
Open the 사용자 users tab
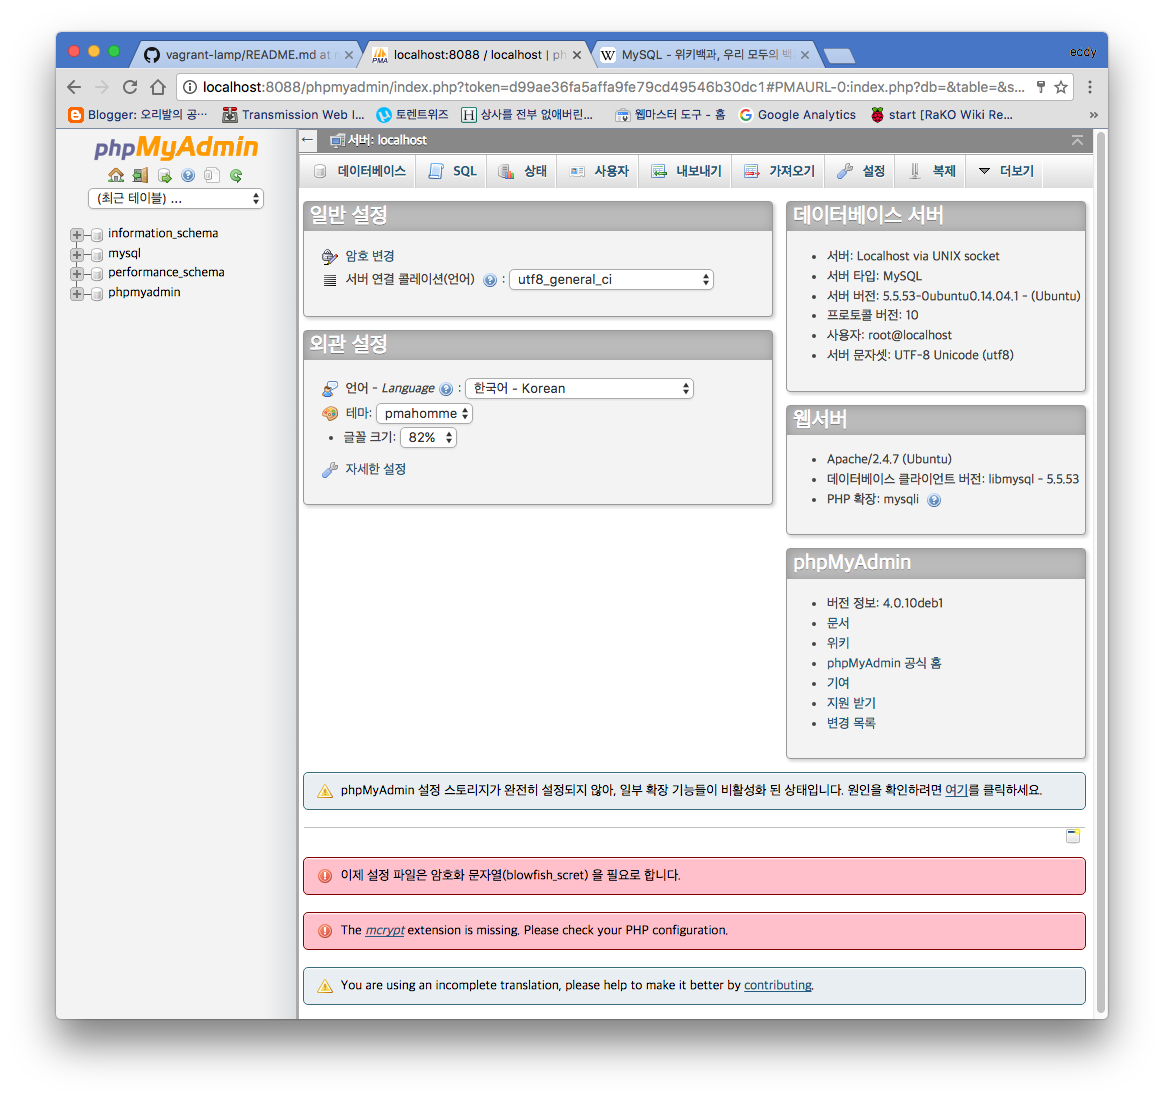(598, 172)
